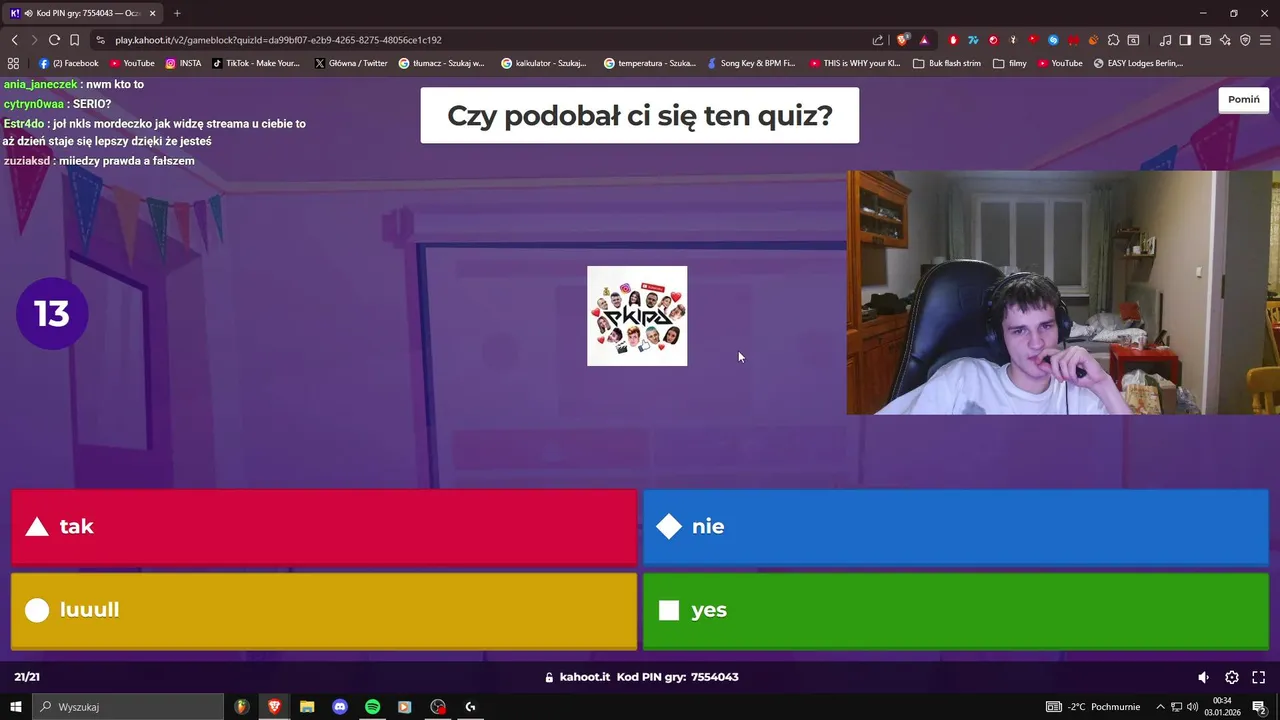The width and height of the screenshot is (1280, 720).
Task: Open the red hand extension icon
Action: tap(953, 40)
